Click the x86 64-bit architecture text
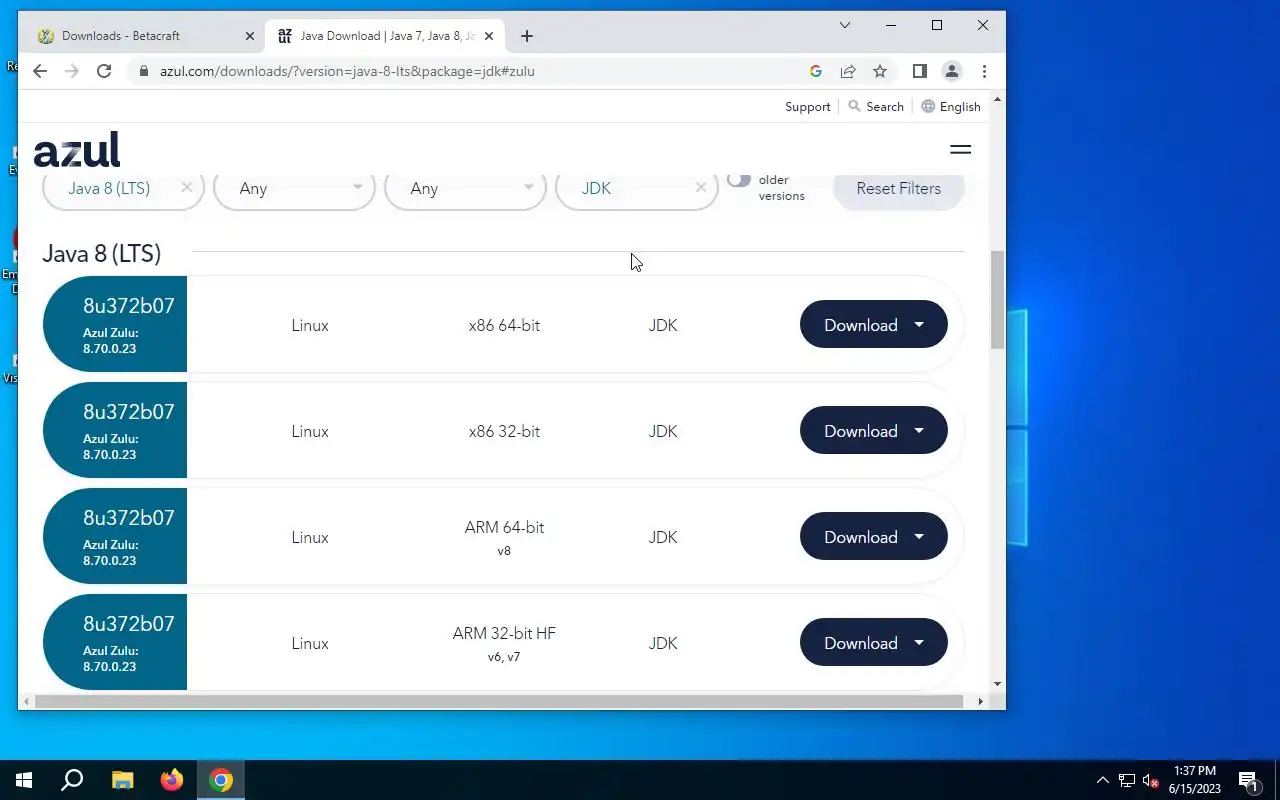The height and width of the screenshot is (800, 1280). tap(504, 325)
